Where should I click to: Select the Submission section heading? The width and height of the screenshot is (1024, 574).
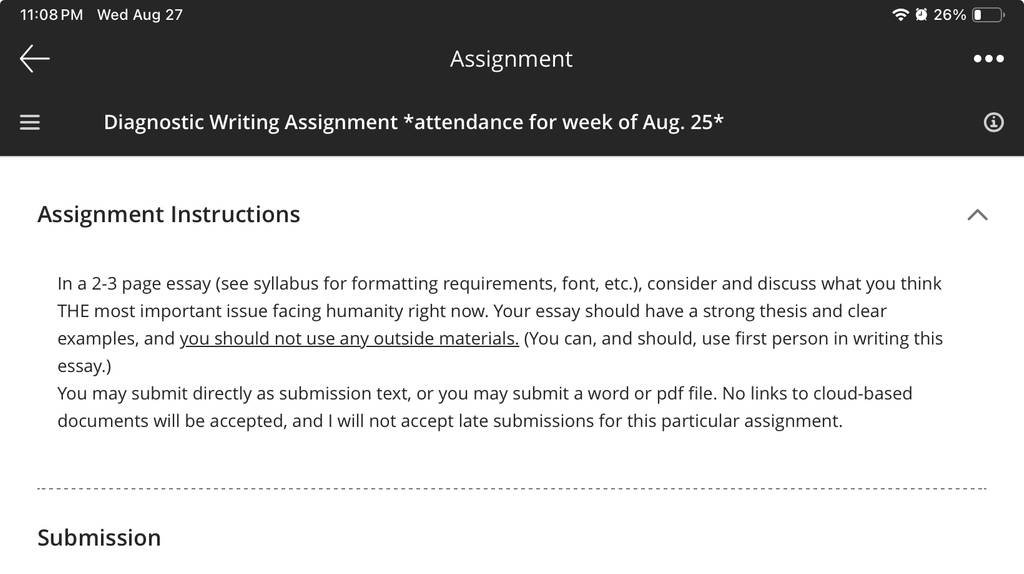(x=99, y=537)
